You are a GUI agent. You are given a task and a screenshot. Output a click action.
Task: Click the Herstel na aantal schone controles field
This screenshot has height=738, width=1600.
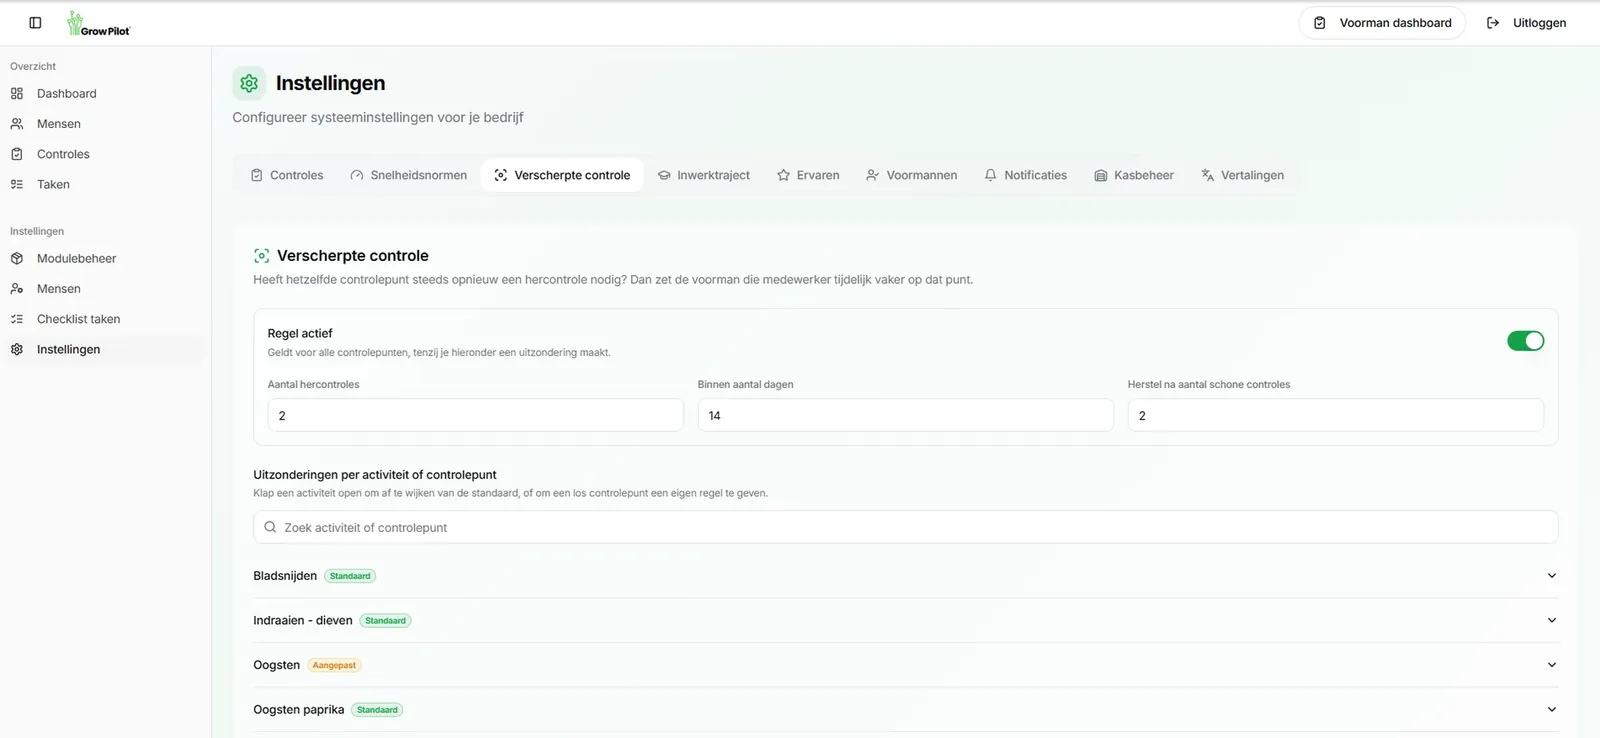click(1336, 415)
